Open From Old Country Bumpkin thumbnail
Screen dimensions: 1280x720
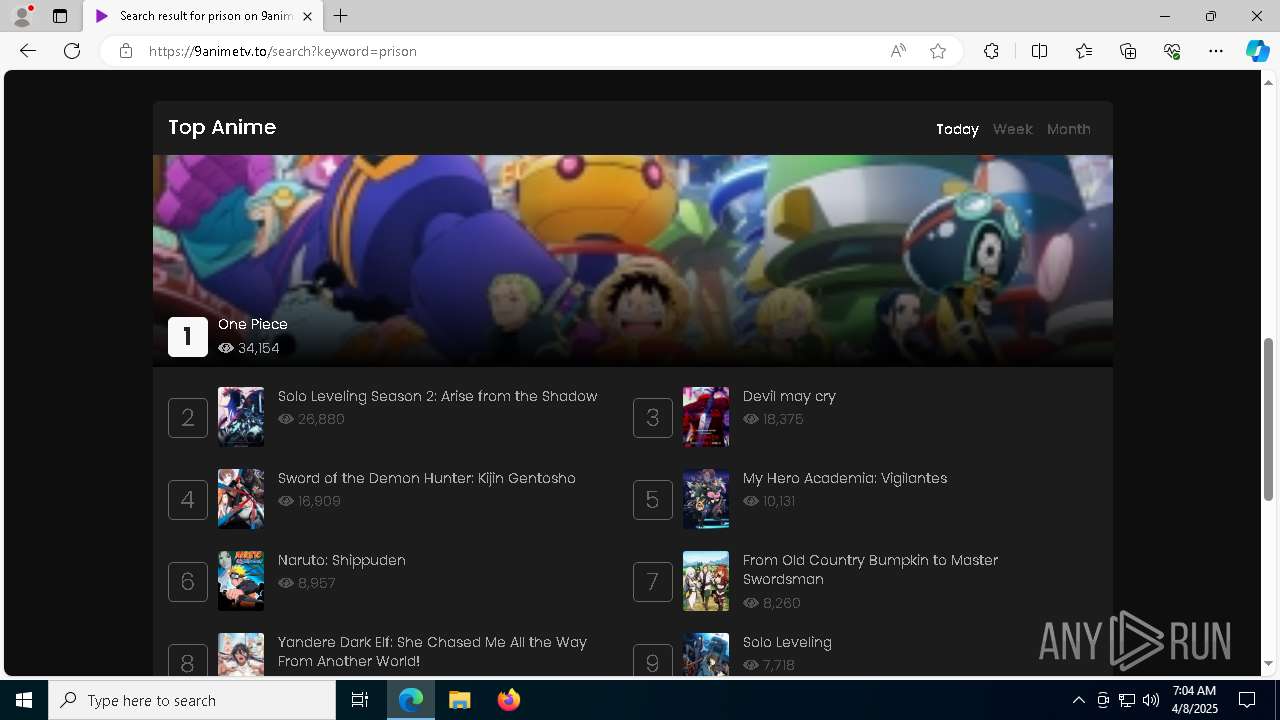point(706,581)
